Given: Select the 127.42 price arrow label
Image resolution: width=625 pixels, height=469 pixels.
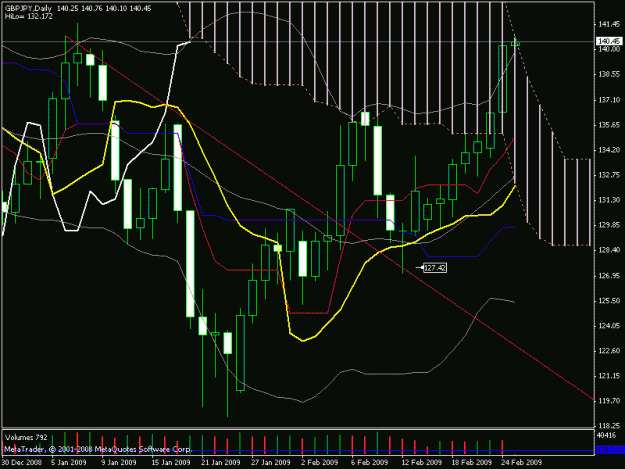Looking at the screenshot, I should [x=434, y=268].
